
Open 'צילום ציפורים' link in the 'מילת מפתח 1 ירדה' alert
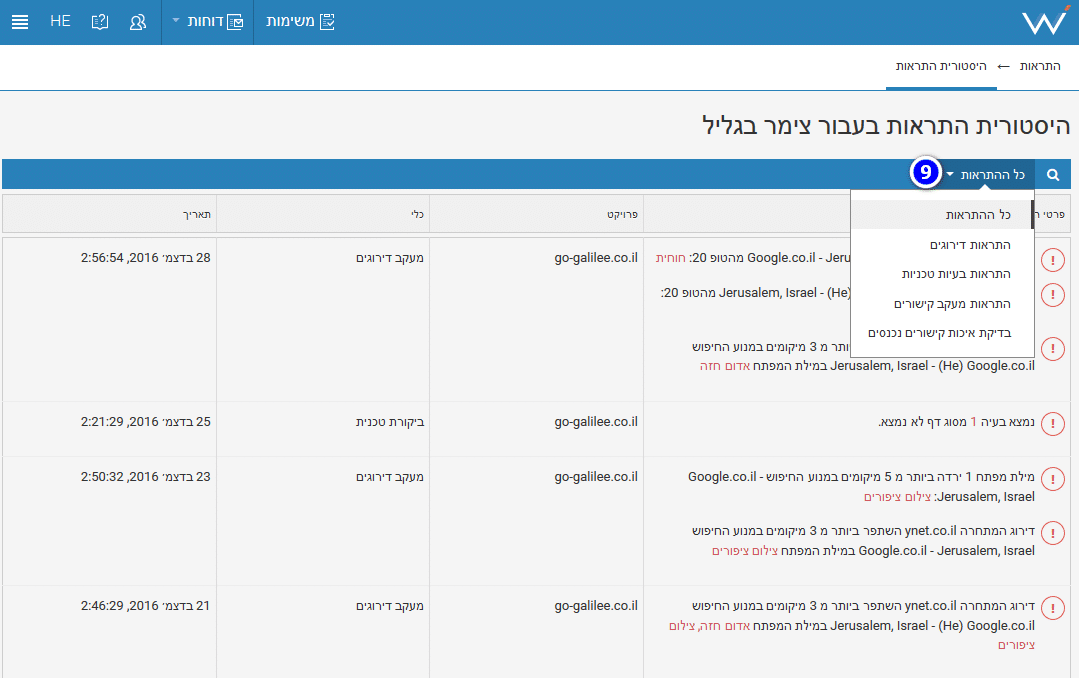[897, 497]
